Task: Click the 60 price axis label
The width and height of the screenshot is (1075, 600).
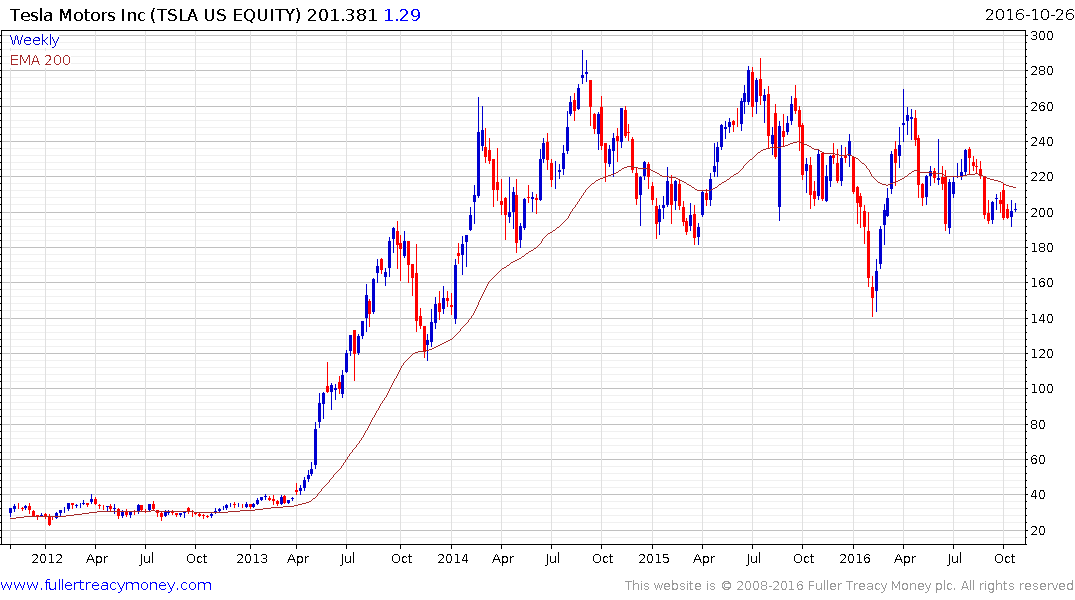Action: [1039, 459]
